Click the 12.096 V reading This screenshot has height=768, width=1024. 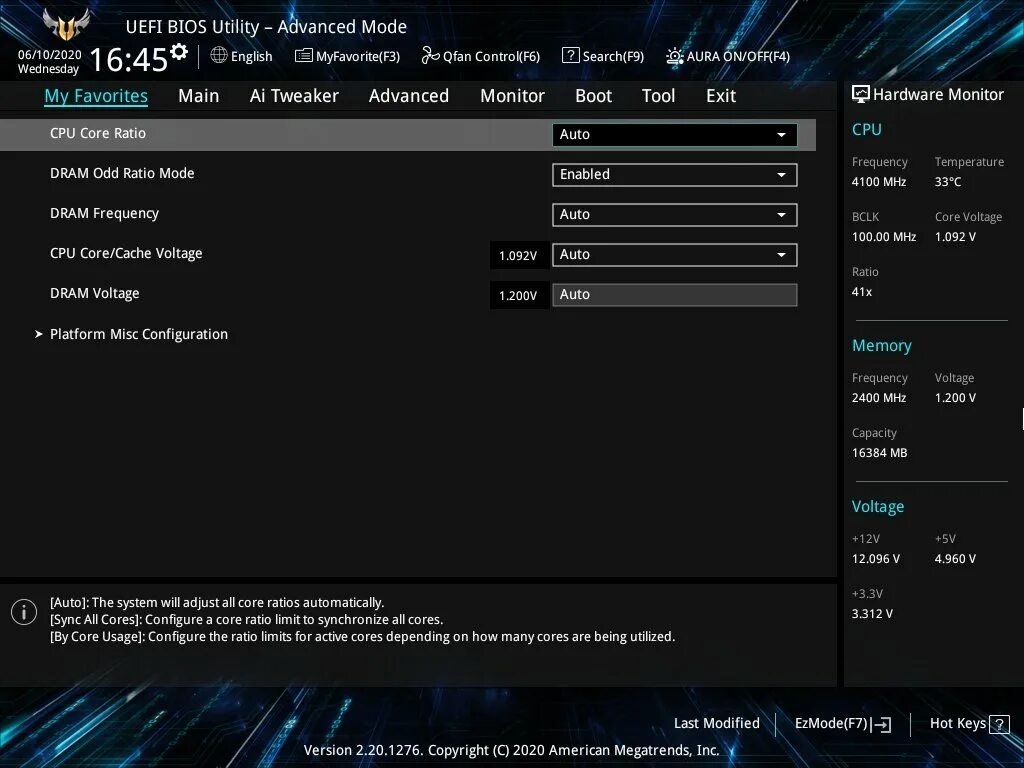pyautogui.click(x=876, y=558)
